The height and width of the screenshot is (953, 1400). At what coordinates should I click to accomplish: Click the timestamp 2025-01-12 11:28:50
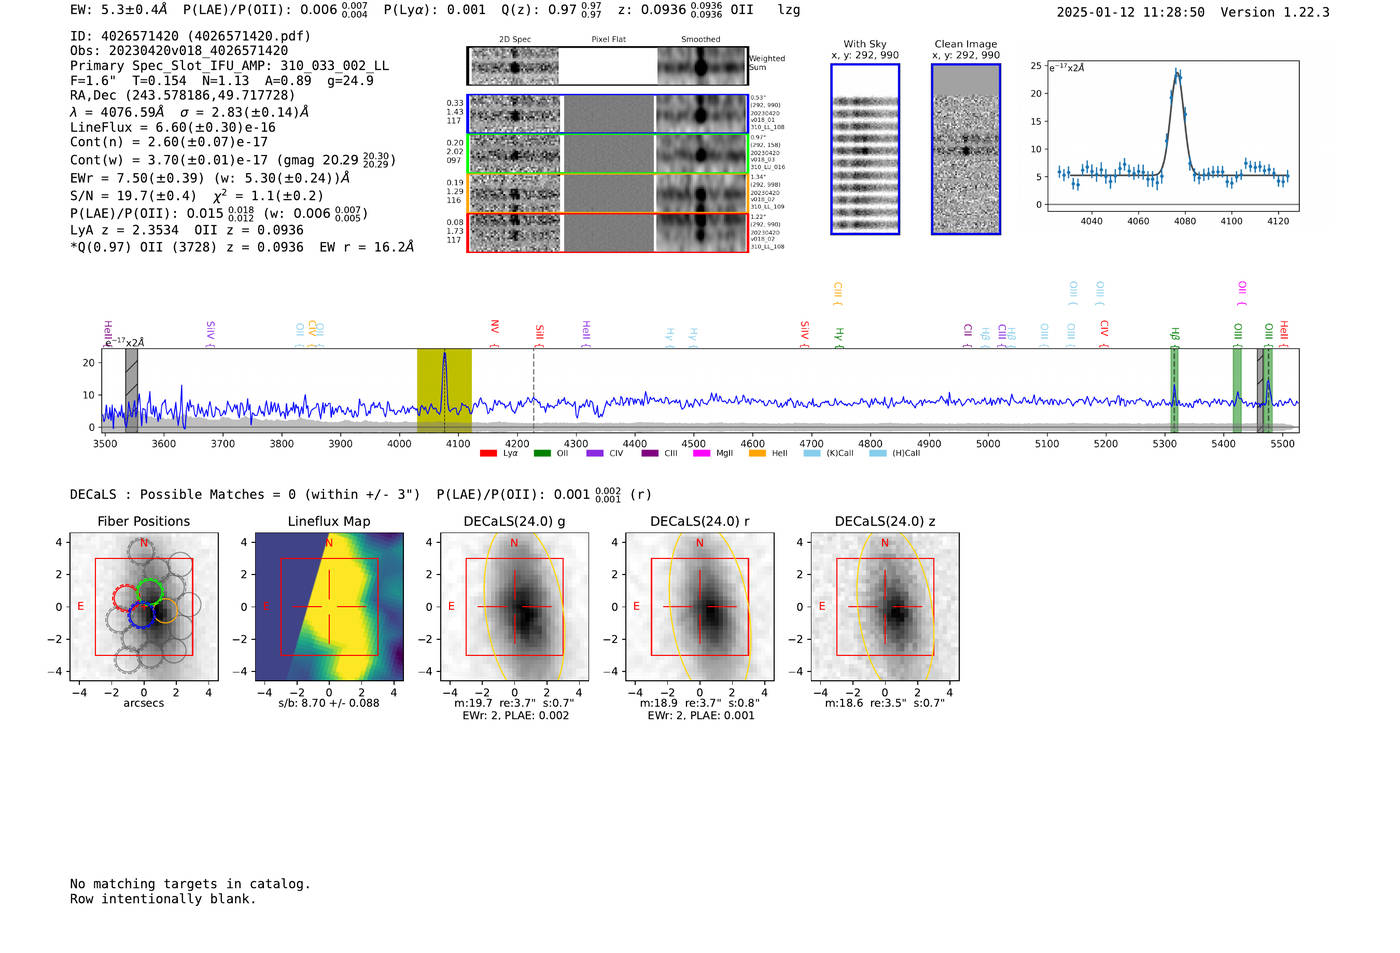point(1131,12)
